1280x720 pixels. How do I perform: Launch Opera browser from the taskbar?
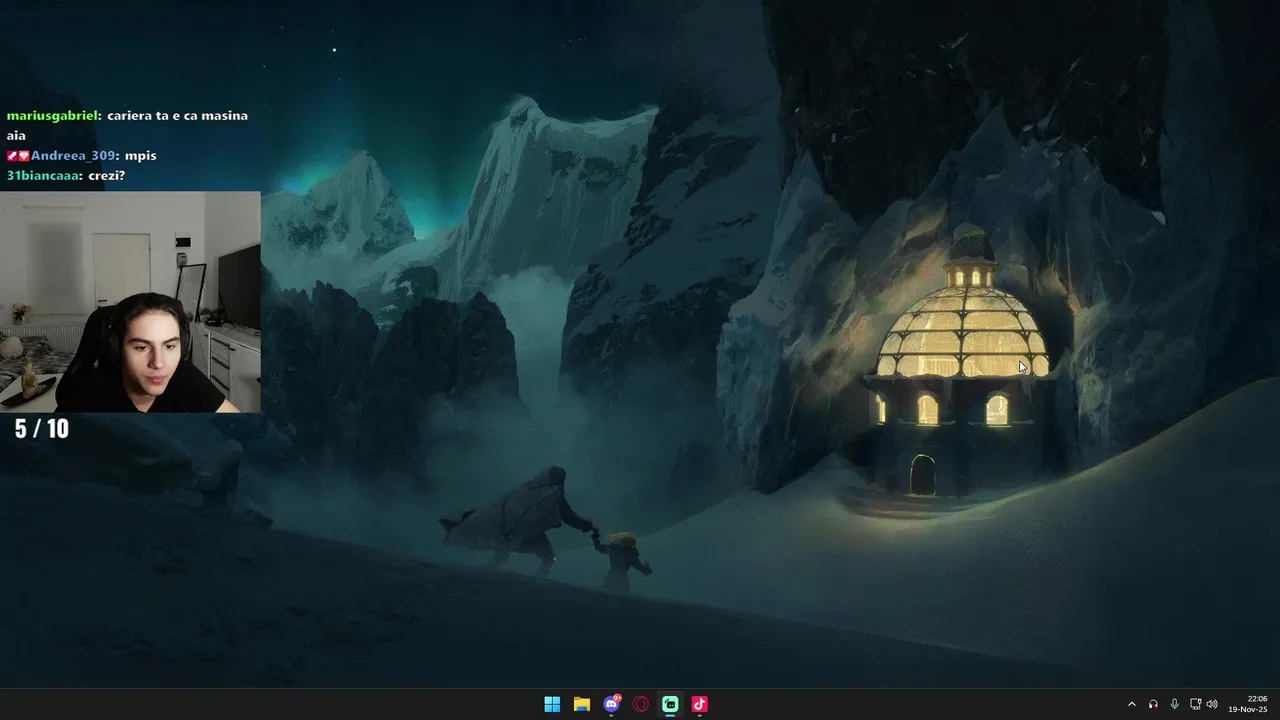(x=641, y=704)
